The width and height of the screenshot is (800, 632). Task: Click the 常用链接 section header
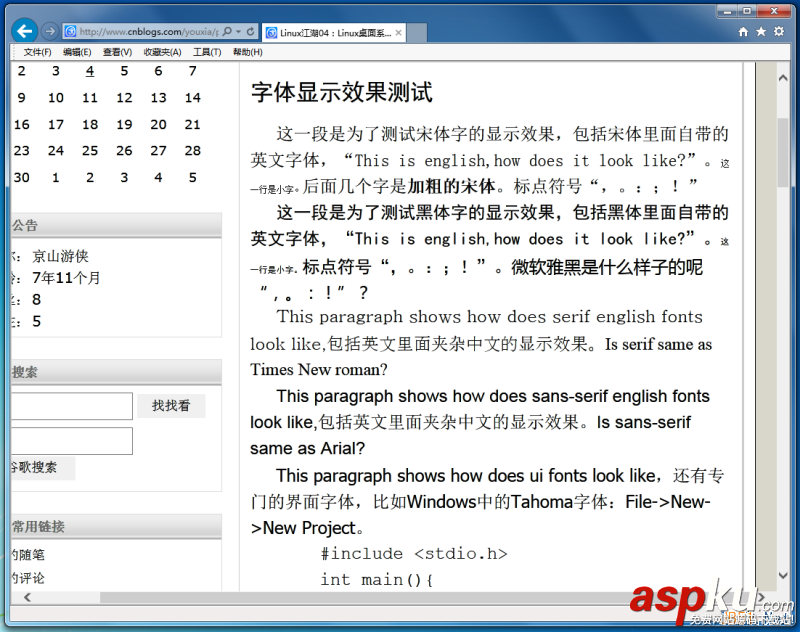tap(116, 526)
